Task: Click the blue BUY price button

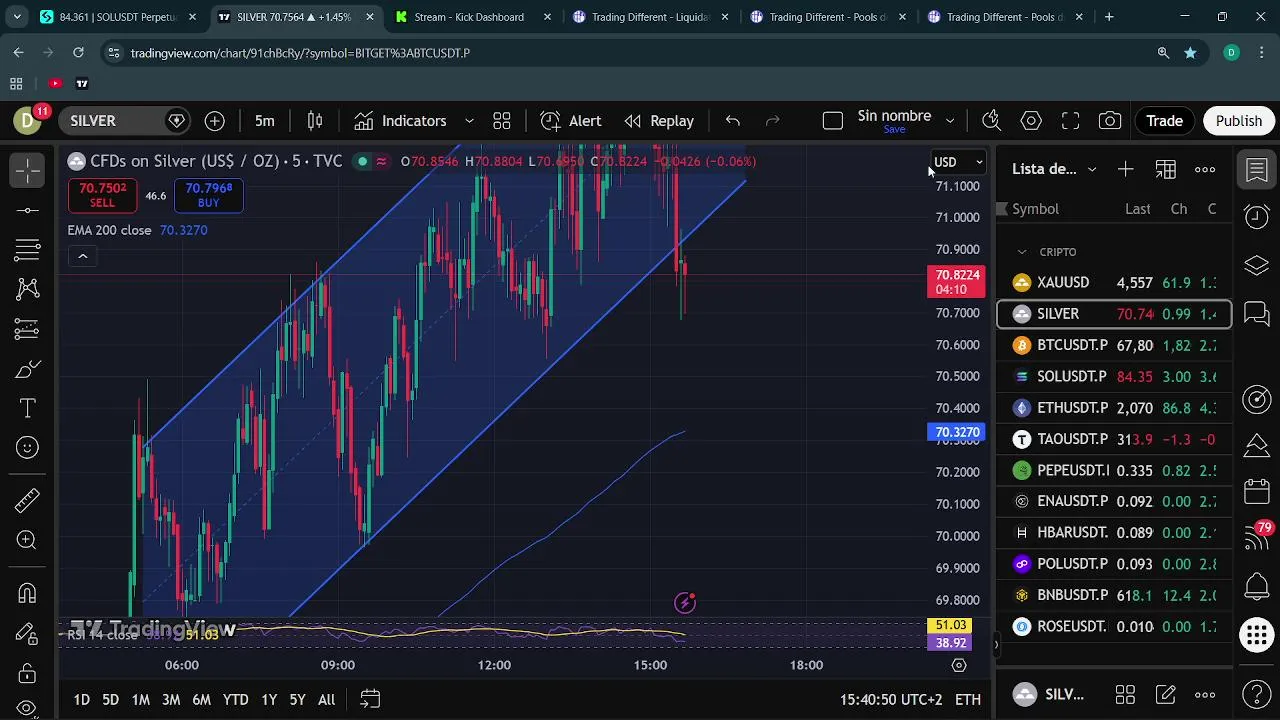Action: pyautogui.click(x=208, y=195)
